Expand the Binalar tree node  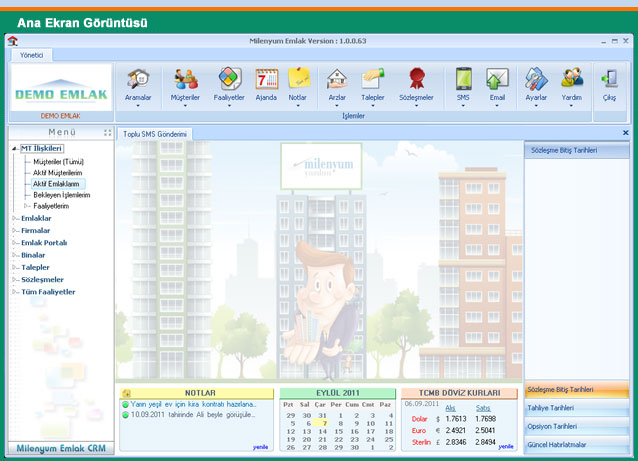15,255
